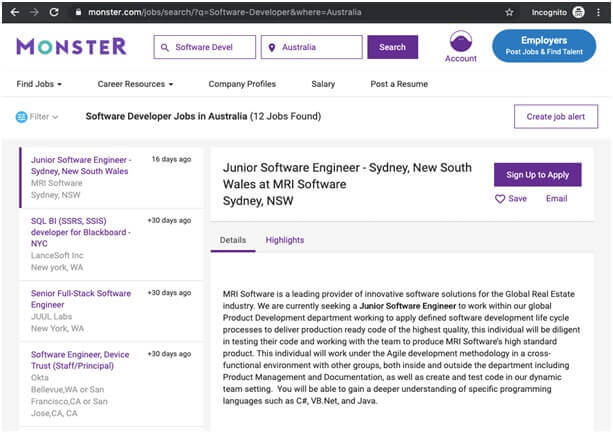
Task: Click 'Software Developer Jobs in Australia' heading
Action: (167, 116)
